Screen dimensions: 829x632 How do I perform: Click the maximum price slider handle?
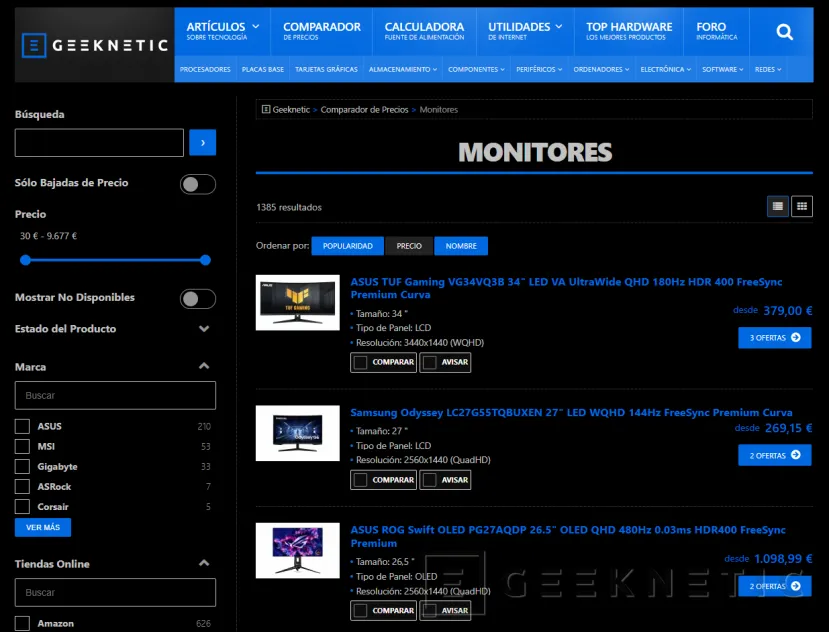point(206,260)
